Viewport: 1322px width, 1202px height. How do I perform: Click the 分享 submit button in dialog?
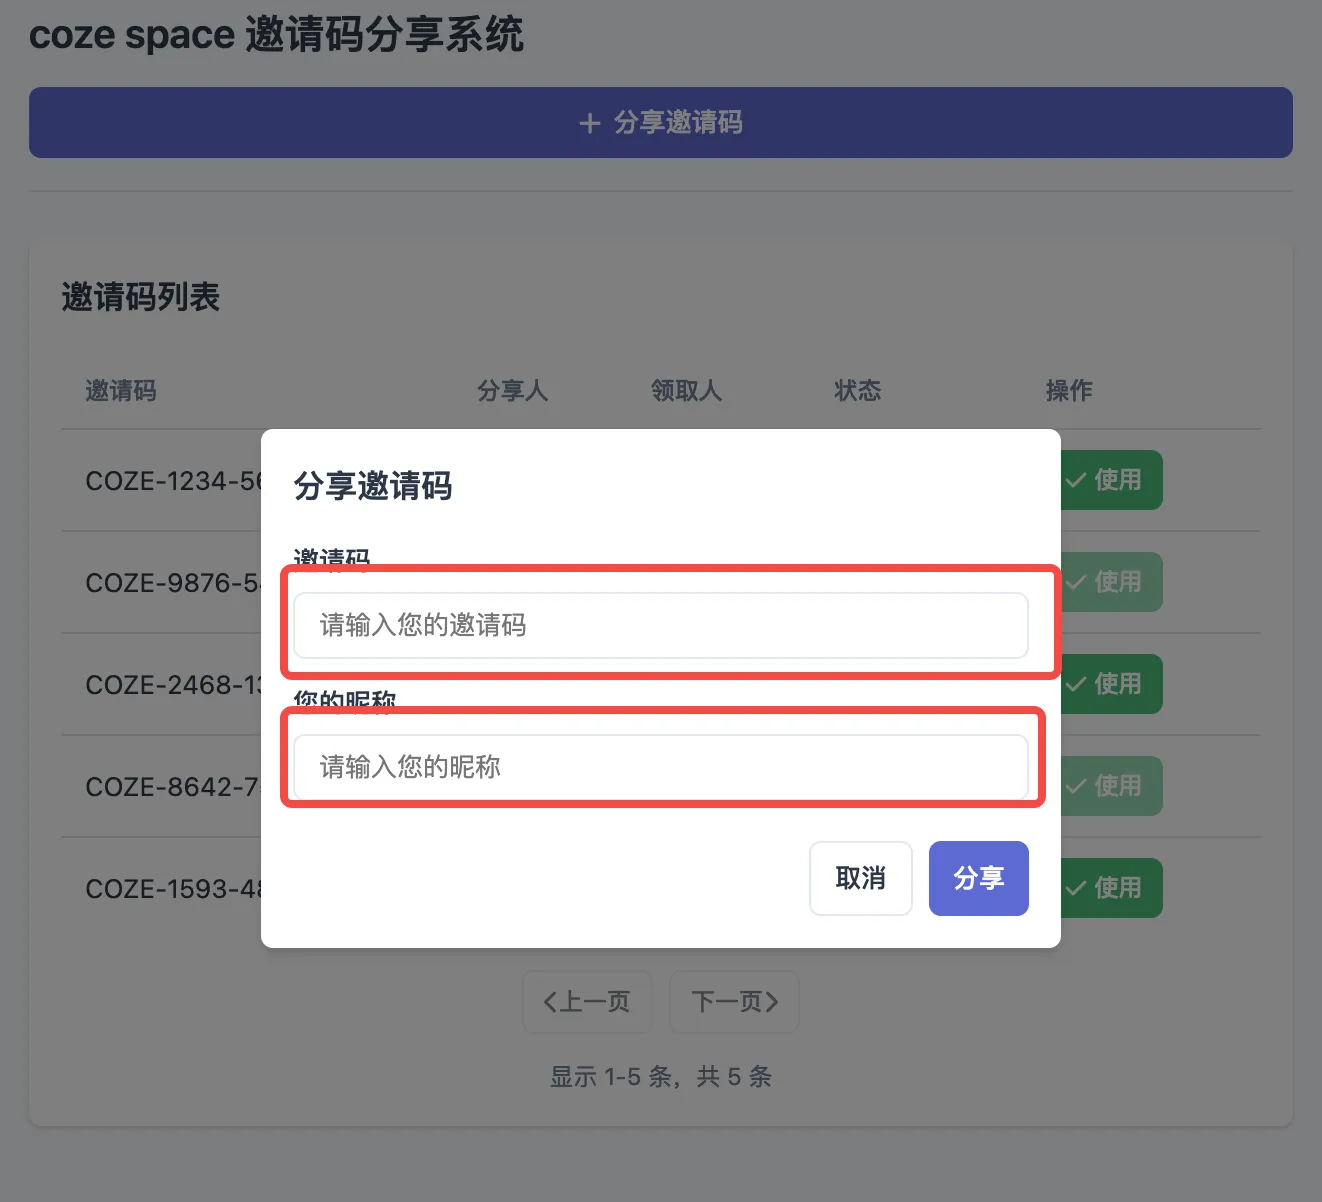(x=979, y=878)
